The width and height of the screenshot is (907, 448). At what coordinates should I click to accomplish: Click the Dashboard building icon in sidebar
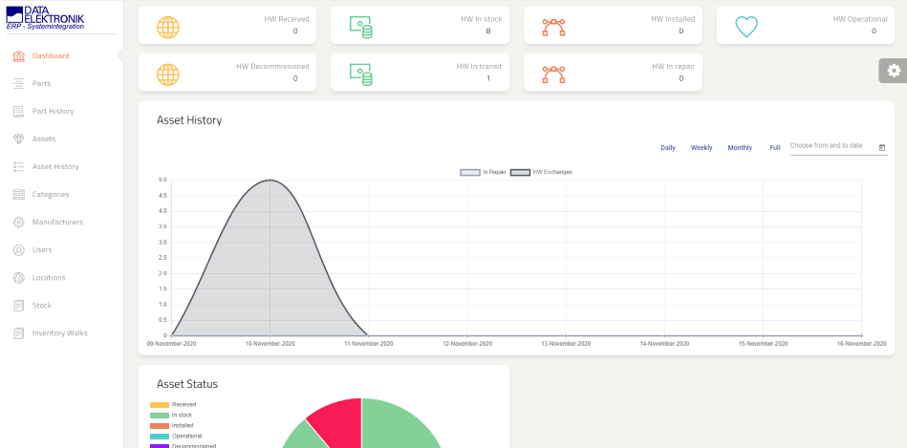click(19, 56)
